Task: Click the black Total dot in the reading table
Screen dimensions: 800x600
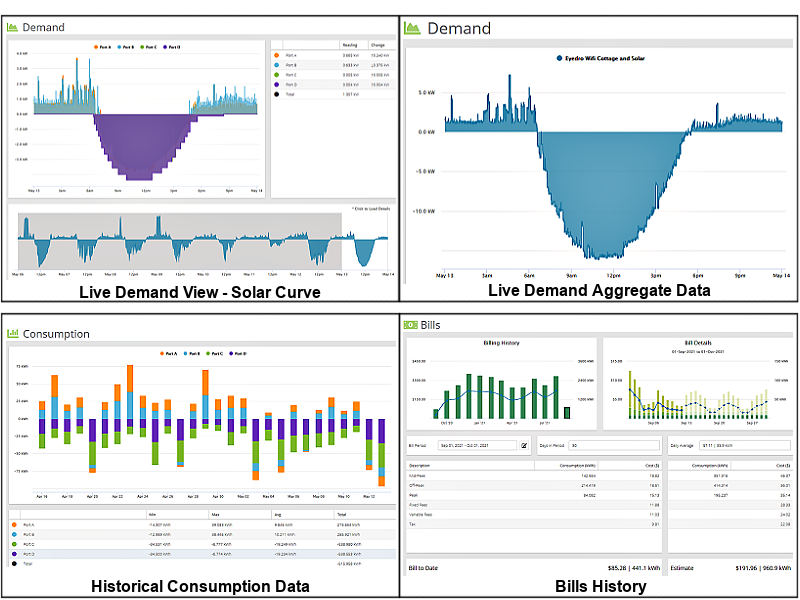Action: click(276, 92)
